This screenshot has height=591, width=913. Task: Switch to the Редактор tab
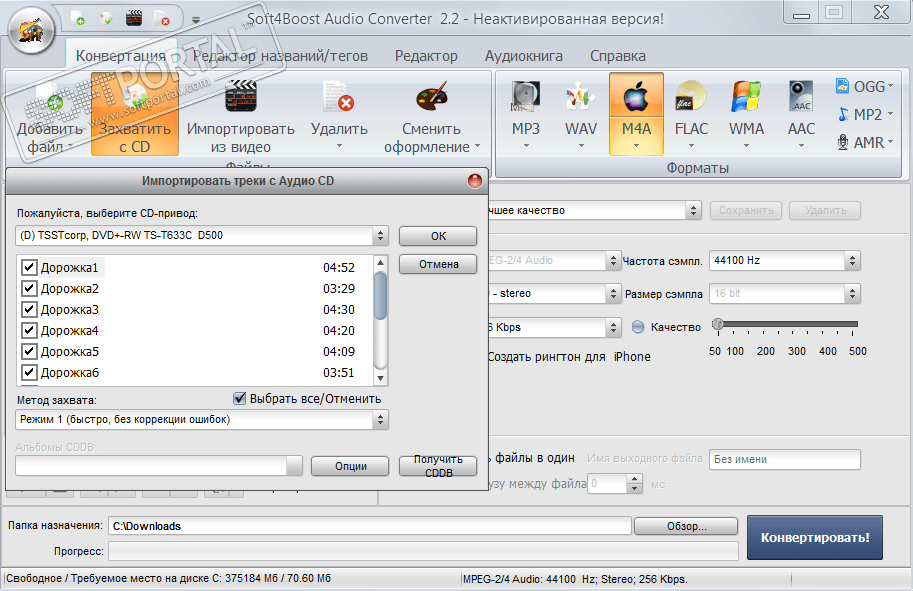(x=426, y=56)
